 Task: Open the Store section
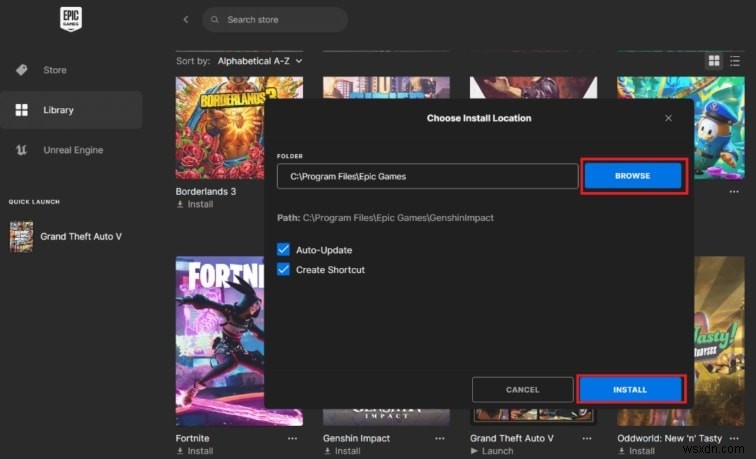[54, 70]
